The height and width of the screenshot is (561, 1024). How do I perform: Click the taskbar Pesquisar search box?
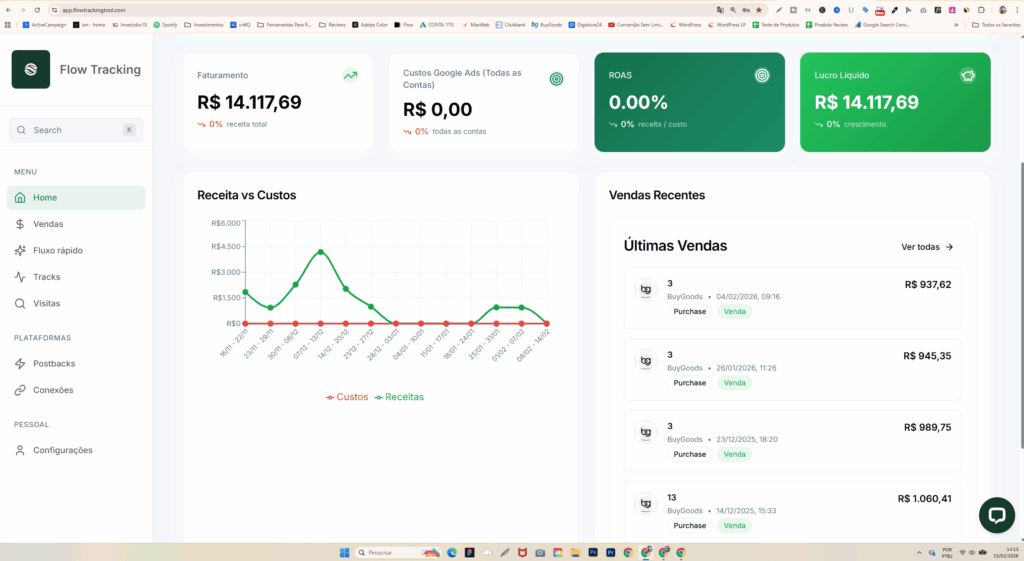tap(398, 553)
